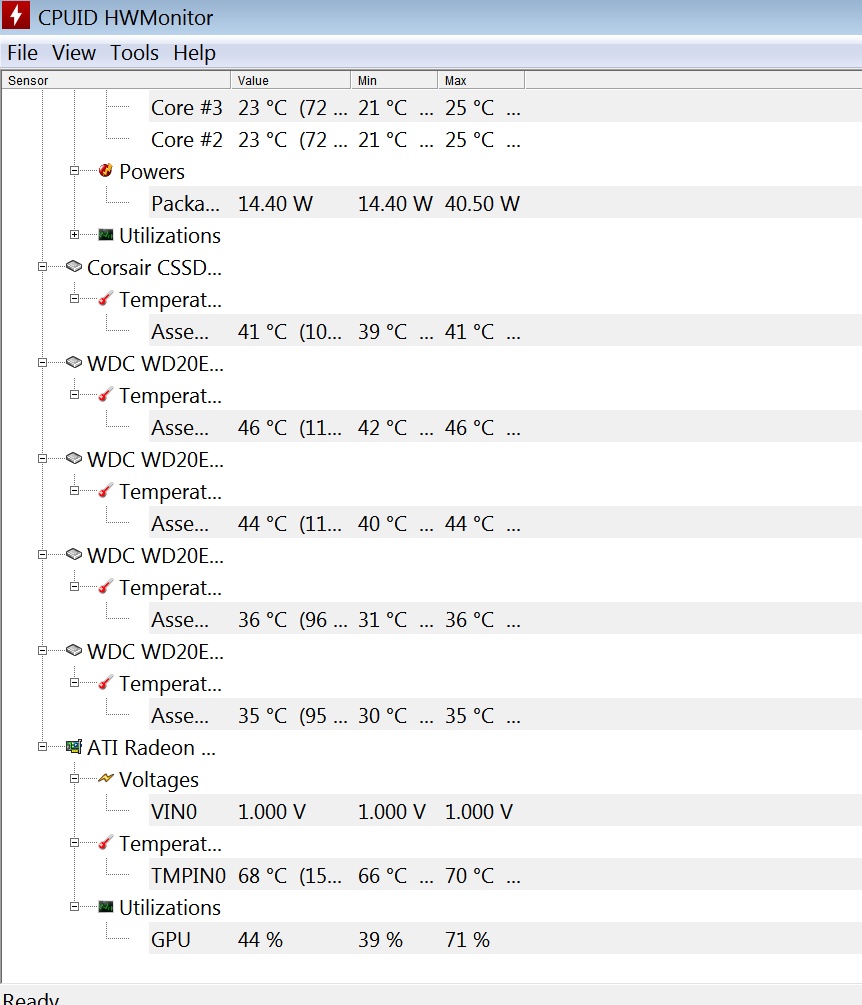Select the Powers label
Viewport: 862px width, 1005px height.
click(x=152, y=171)
